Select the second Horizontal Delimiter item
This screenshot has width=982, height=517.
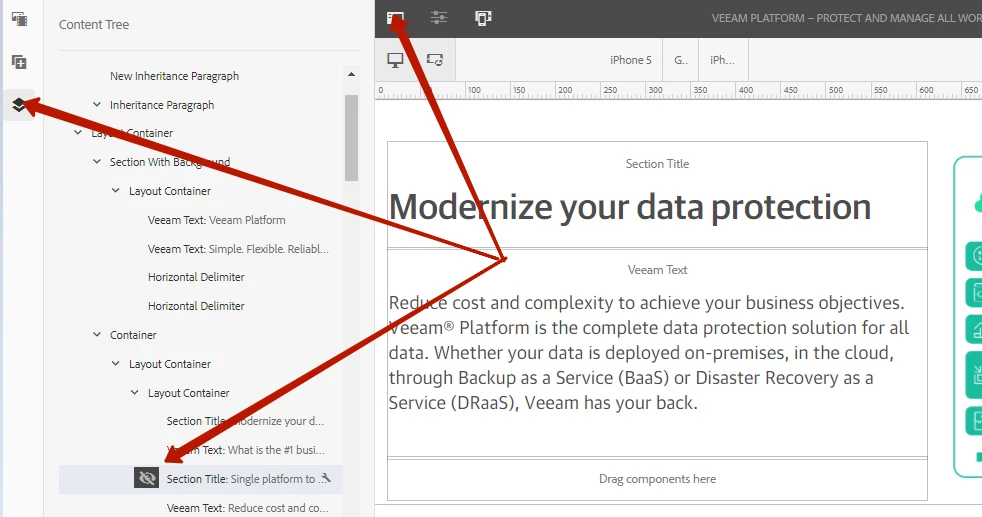[196, 306]
